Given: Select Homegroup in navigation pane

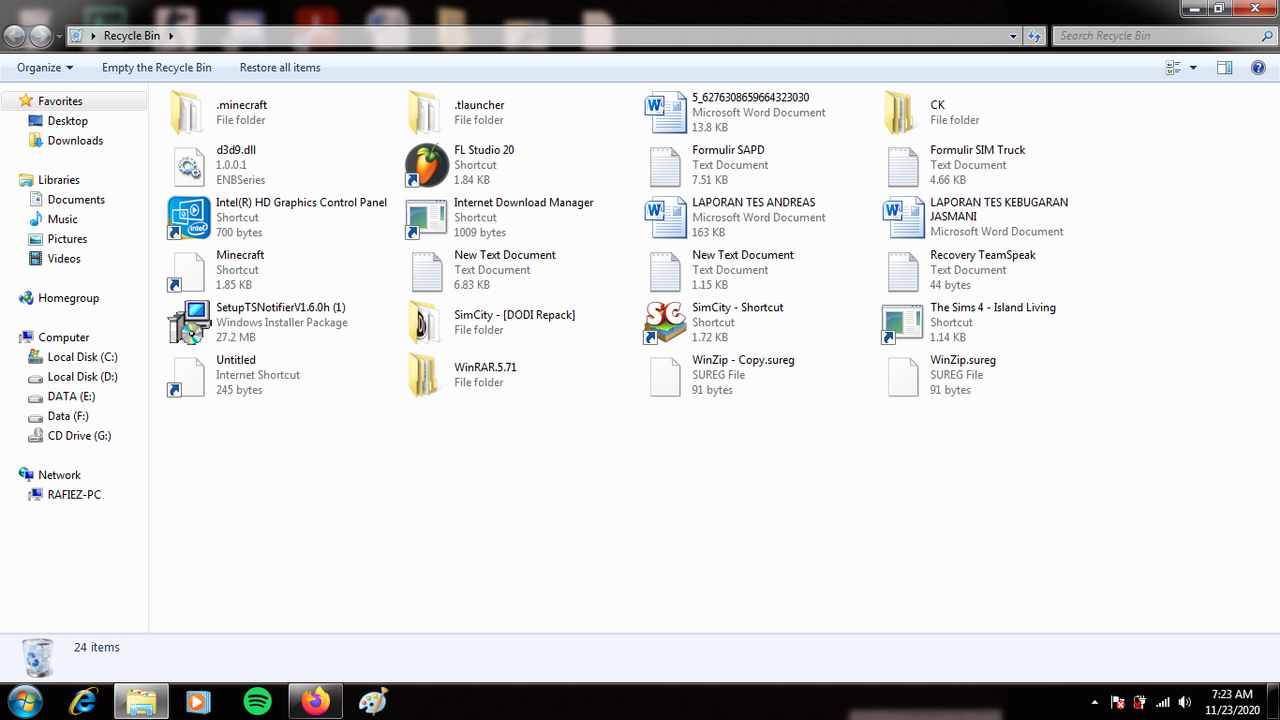Looking at the screenshot, I should click(x=68, y=298).
